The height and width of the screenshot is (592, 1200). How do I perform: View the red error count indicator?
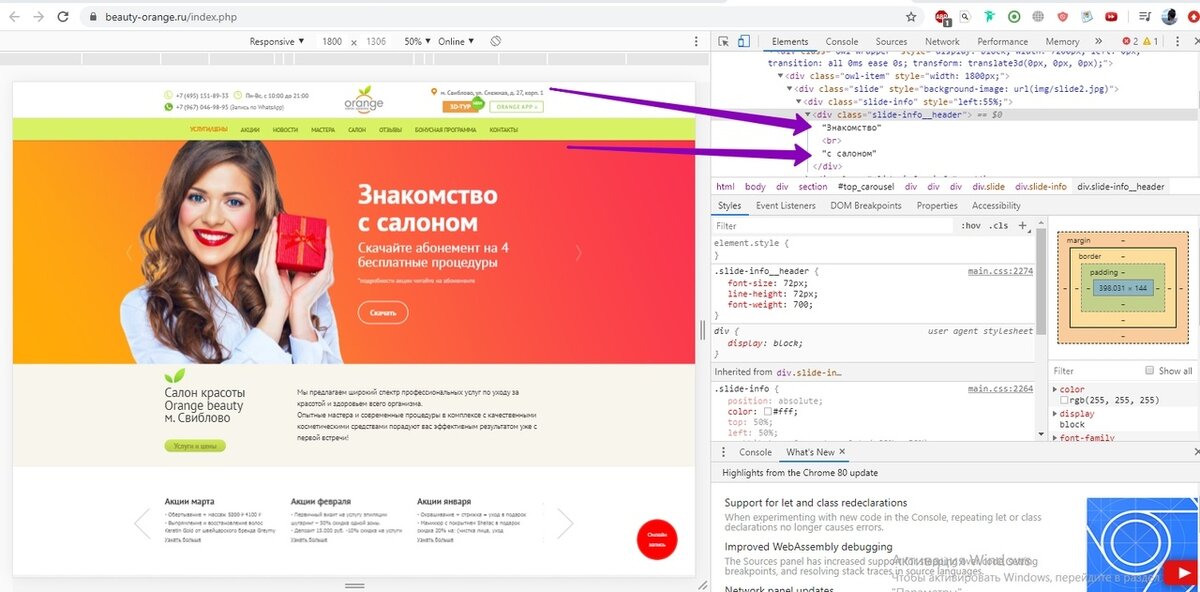pyautogui.click(x=1130, y=42)
